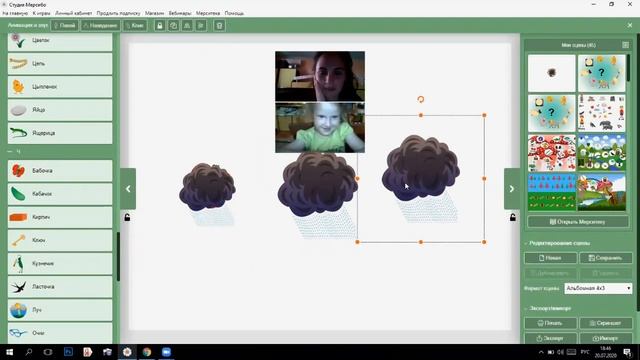
Task: Select the Цветок flower item
Action: (60, 41)
